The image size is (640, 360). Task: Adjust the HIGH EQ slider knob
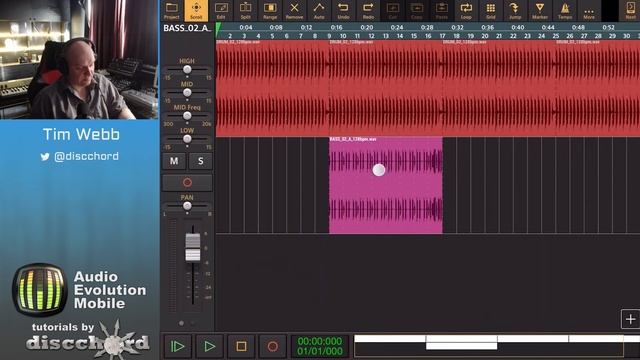[x=187, y=69]
